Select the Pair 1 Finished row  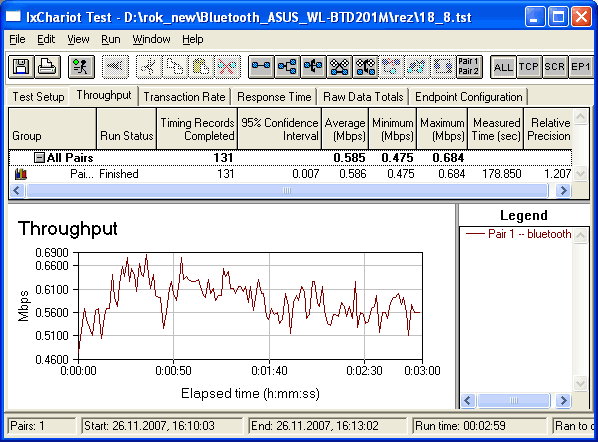(290, 174)
